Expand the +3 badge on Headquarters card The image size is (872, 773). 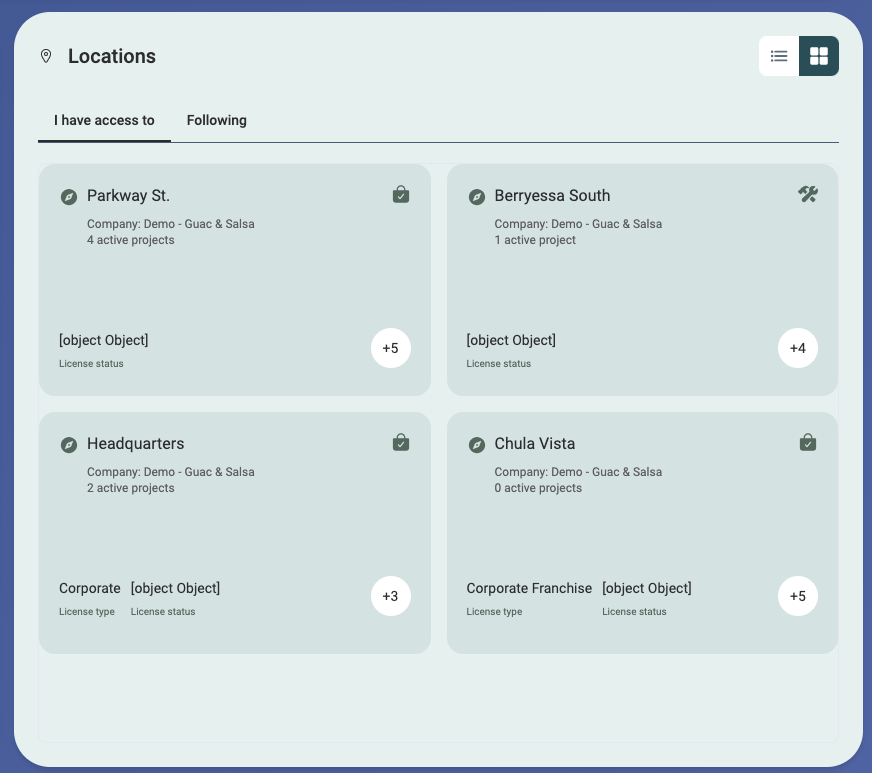pos(390,596)
